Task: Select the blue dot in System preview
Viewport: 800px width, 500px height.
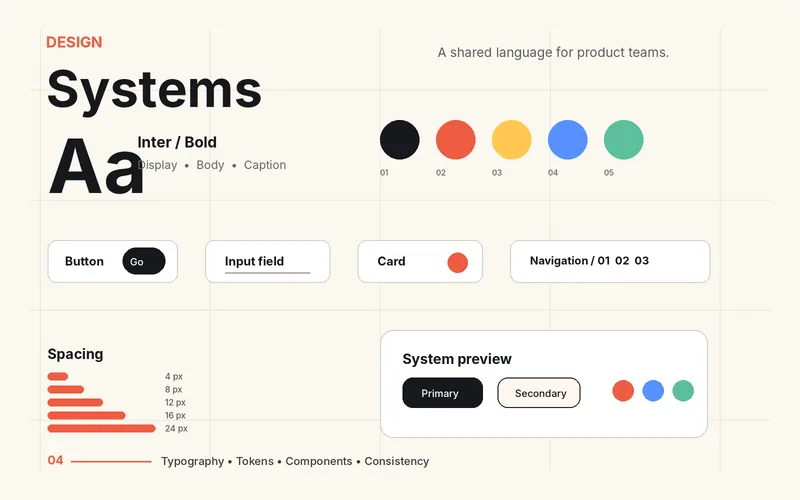Action: pos(653,391)
